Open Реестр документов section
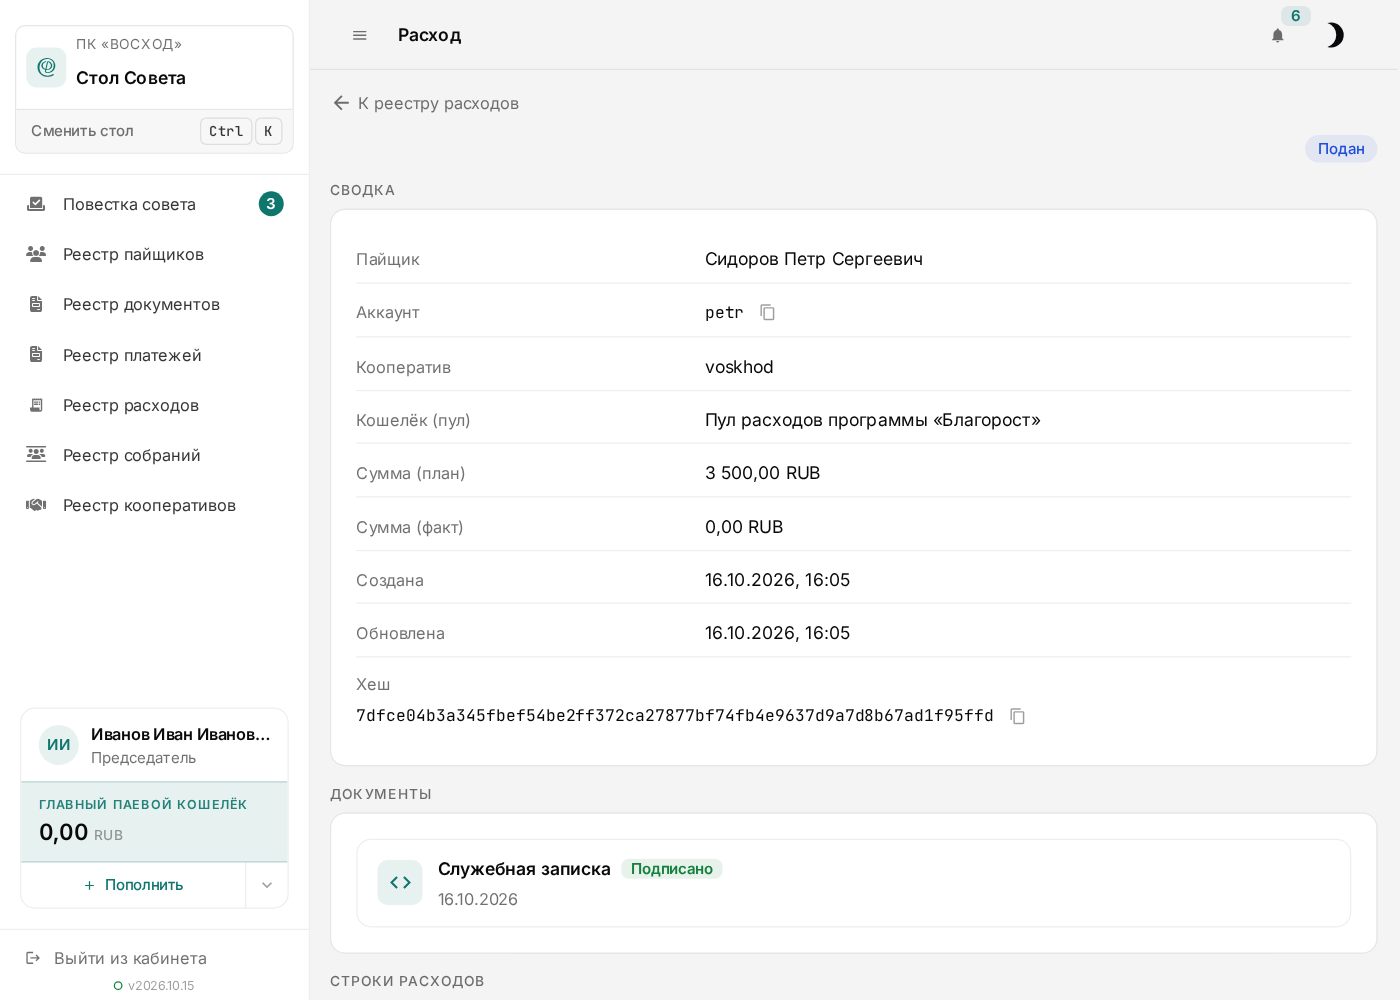This screenshot has height=1000, width=1400. [155, 304]
